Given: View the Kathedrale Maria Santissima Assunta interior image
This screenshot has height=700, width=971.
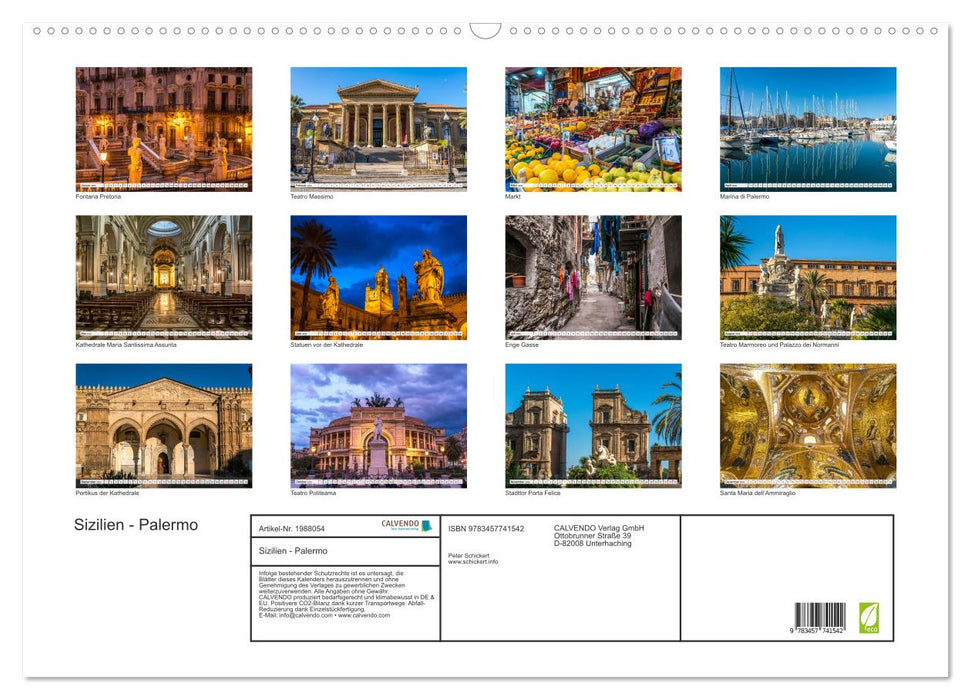Looking at the screenshot, I should click(x=164, y=277).
